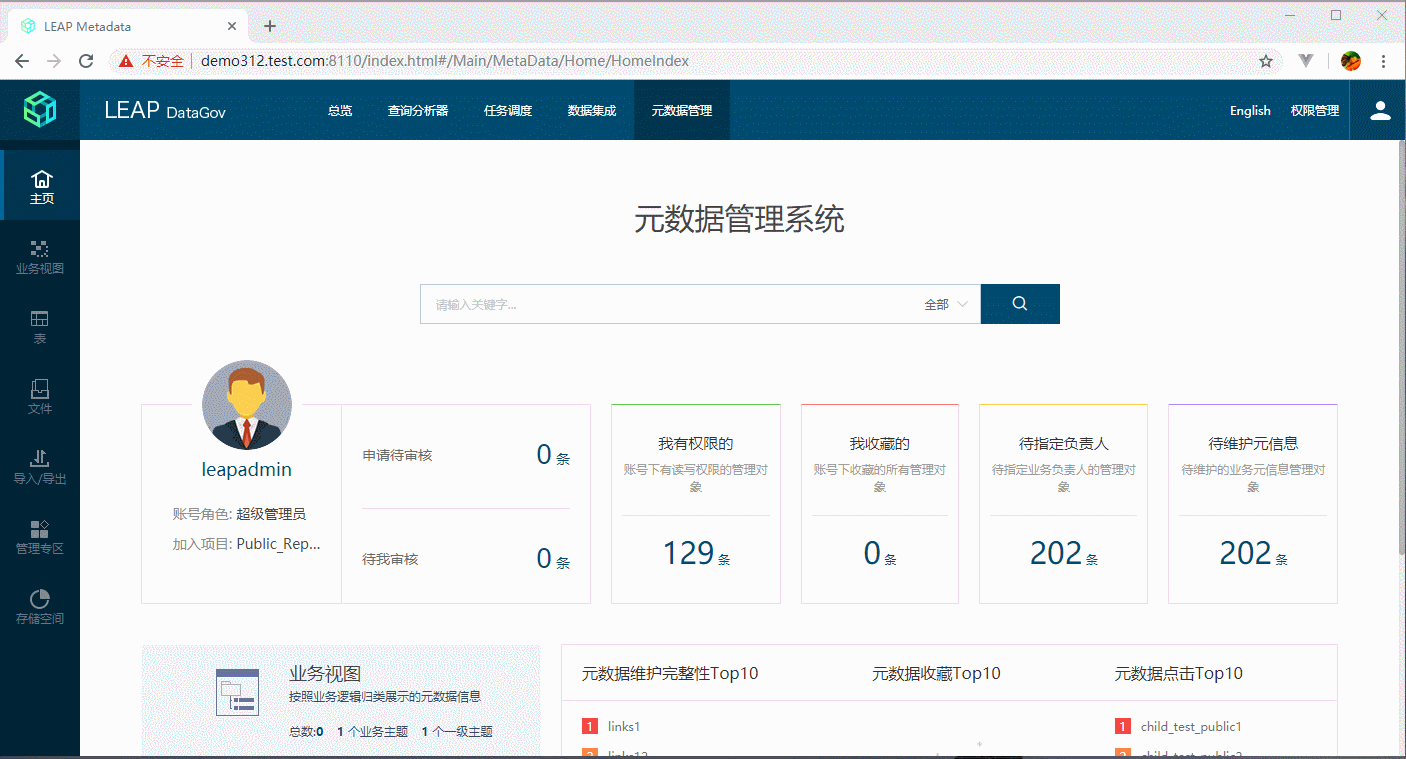Click the gray V extension icon
The width and height of the screenshot is (1406, 759).
tap(1306, 61)
